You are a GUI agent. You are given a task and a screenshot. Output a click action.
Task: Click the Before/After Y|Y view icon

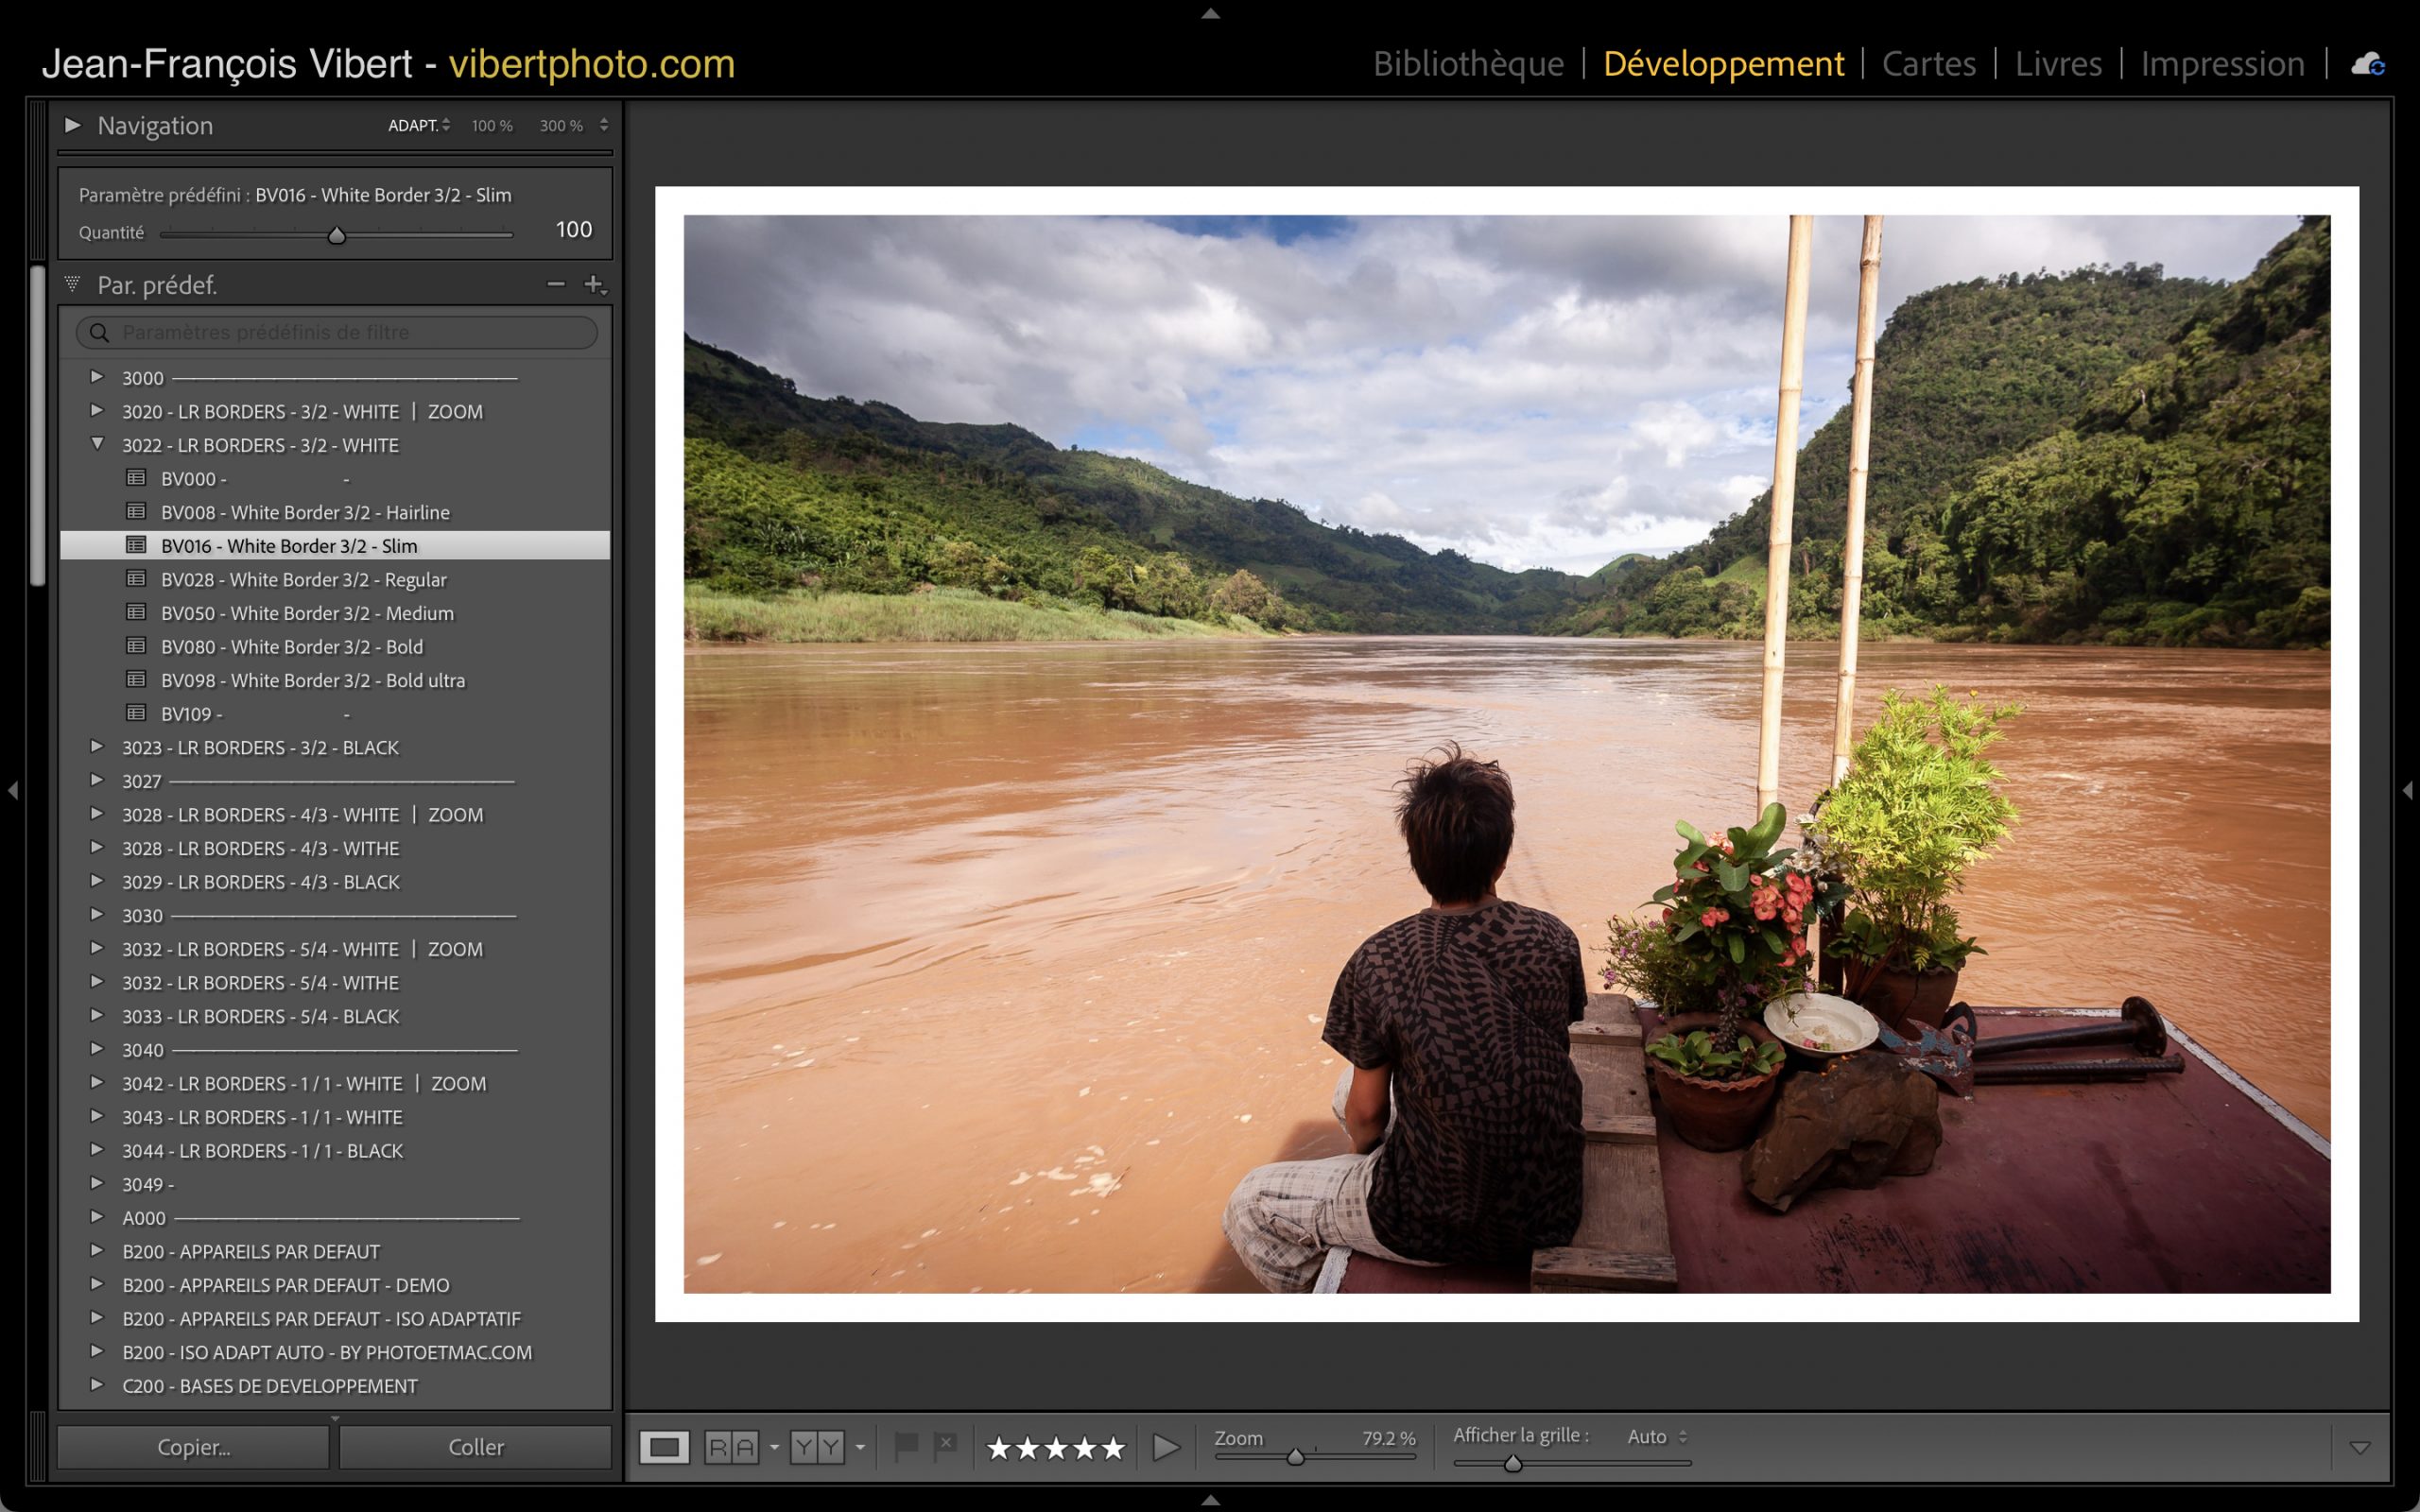(817, 1447)
